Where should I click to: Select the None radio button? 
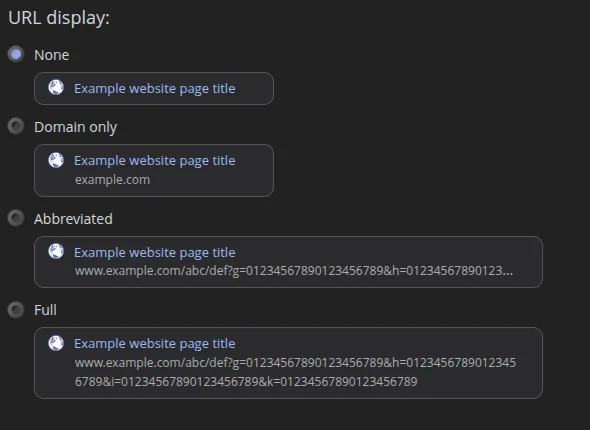[16, 55]
